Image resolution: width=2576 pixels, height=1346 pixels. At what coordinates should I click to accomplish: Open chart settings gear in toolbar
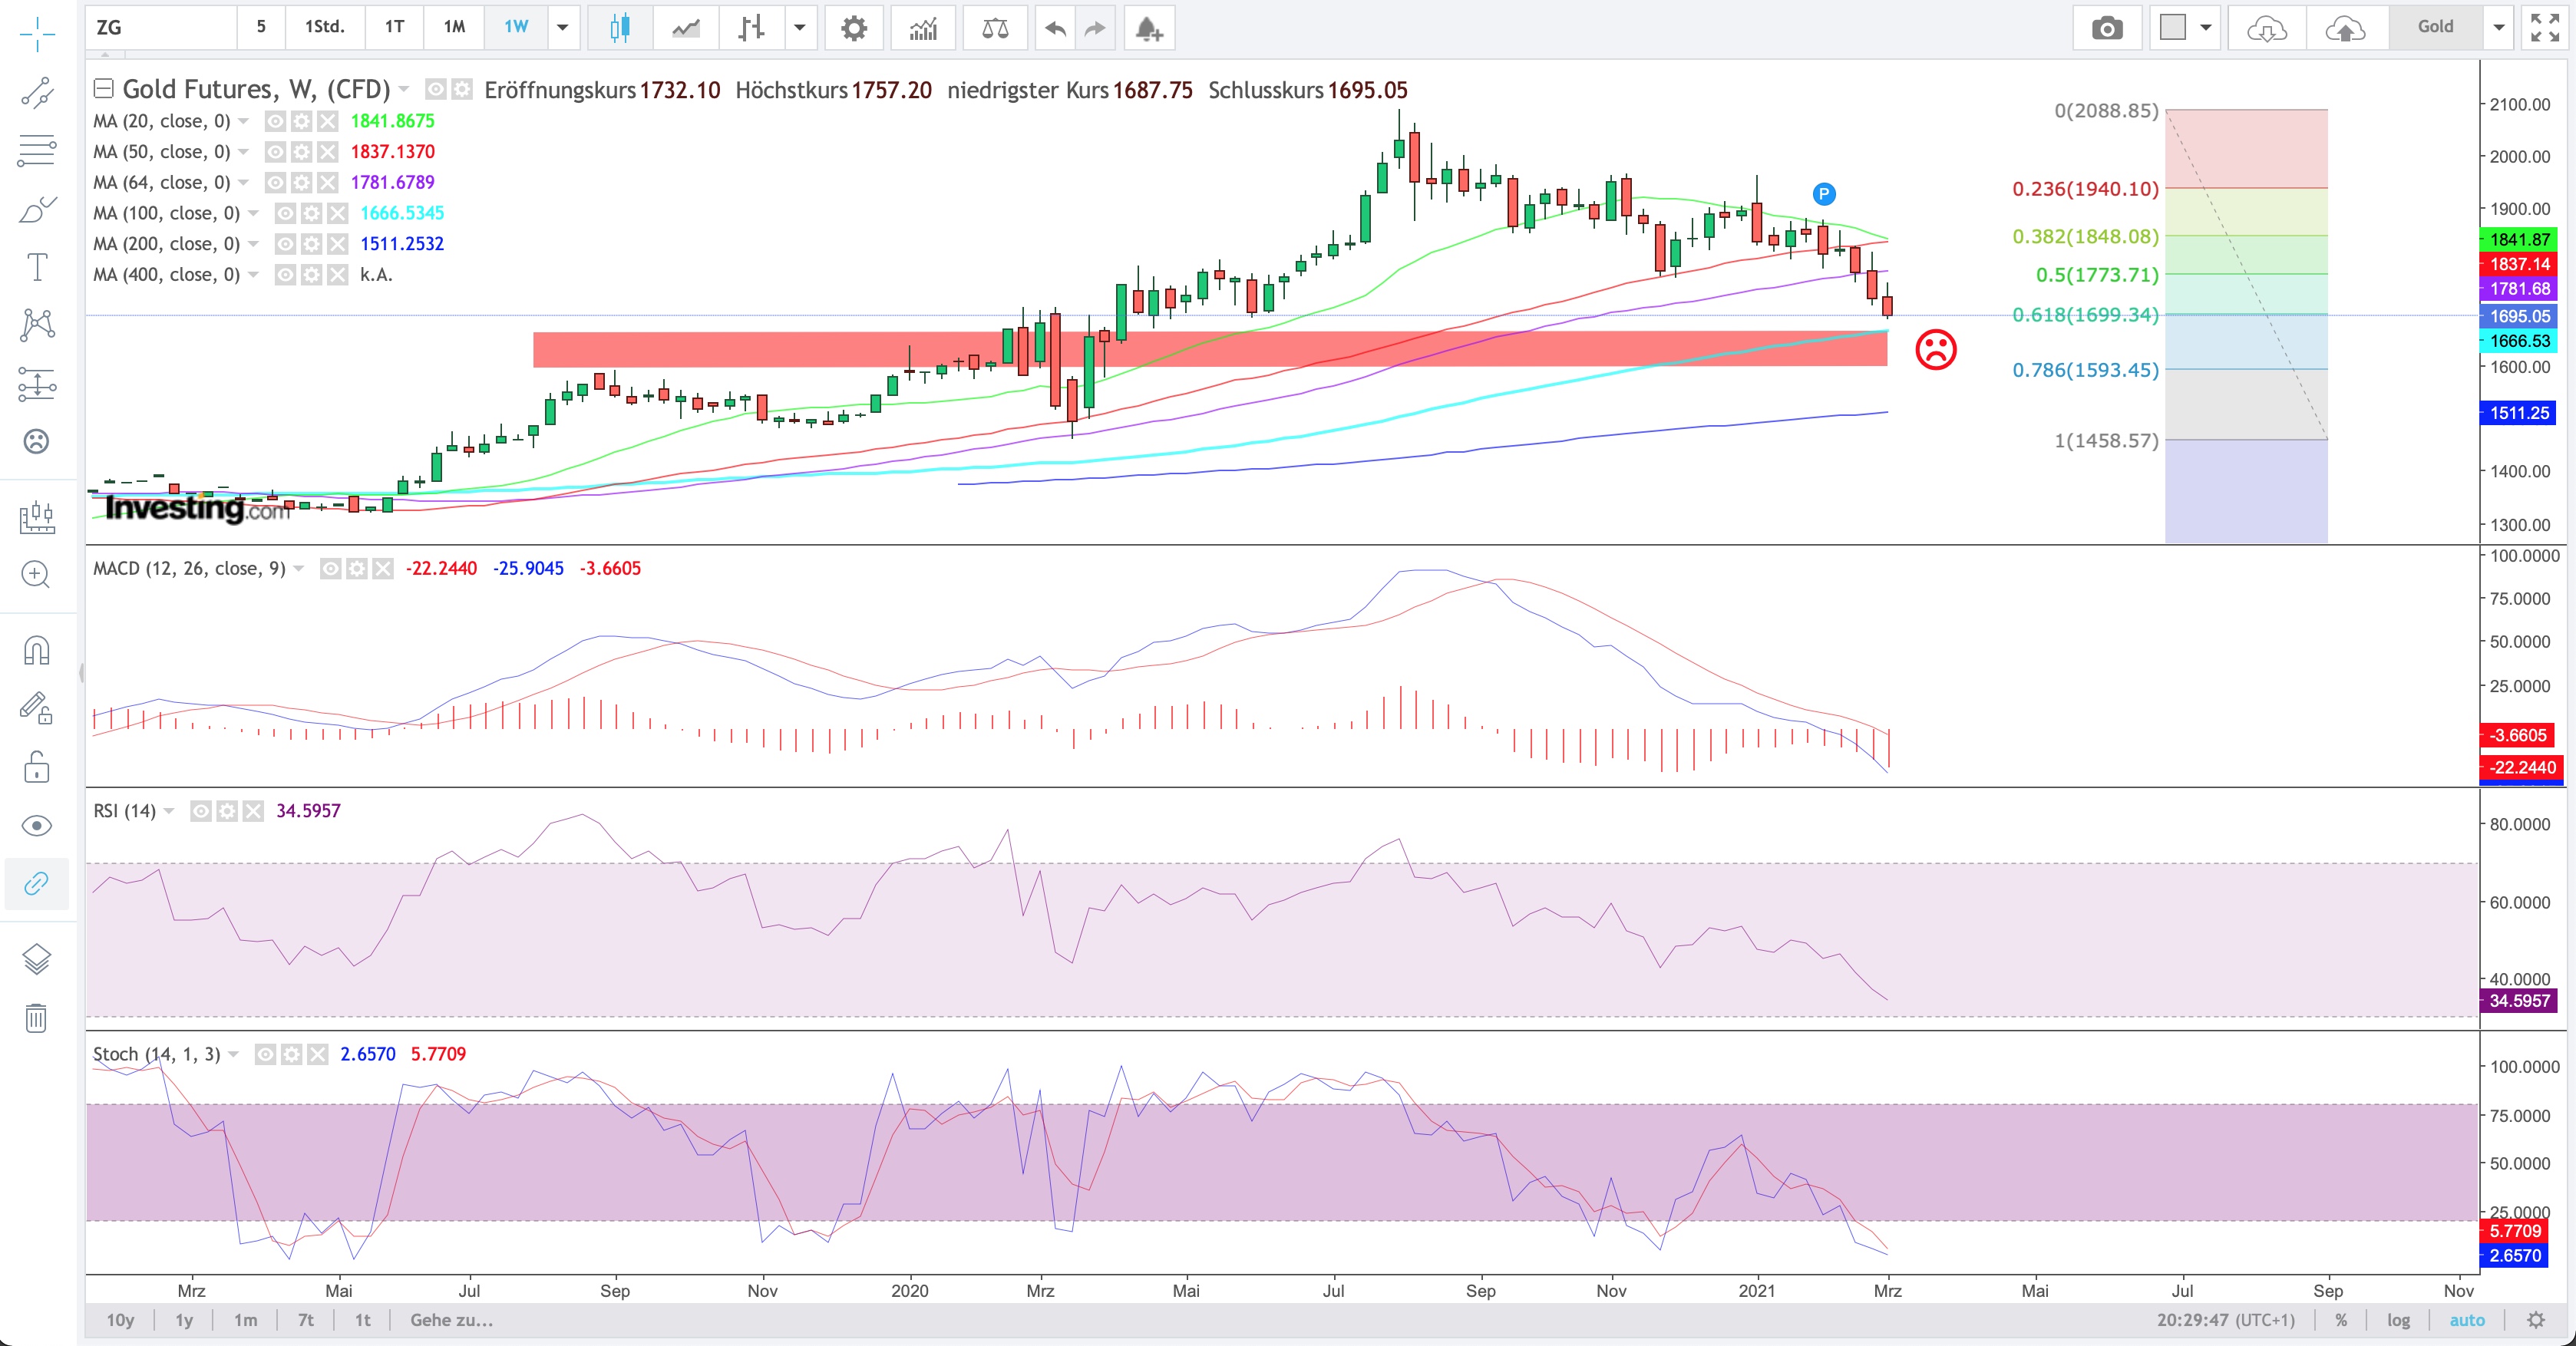pos(853,28)
